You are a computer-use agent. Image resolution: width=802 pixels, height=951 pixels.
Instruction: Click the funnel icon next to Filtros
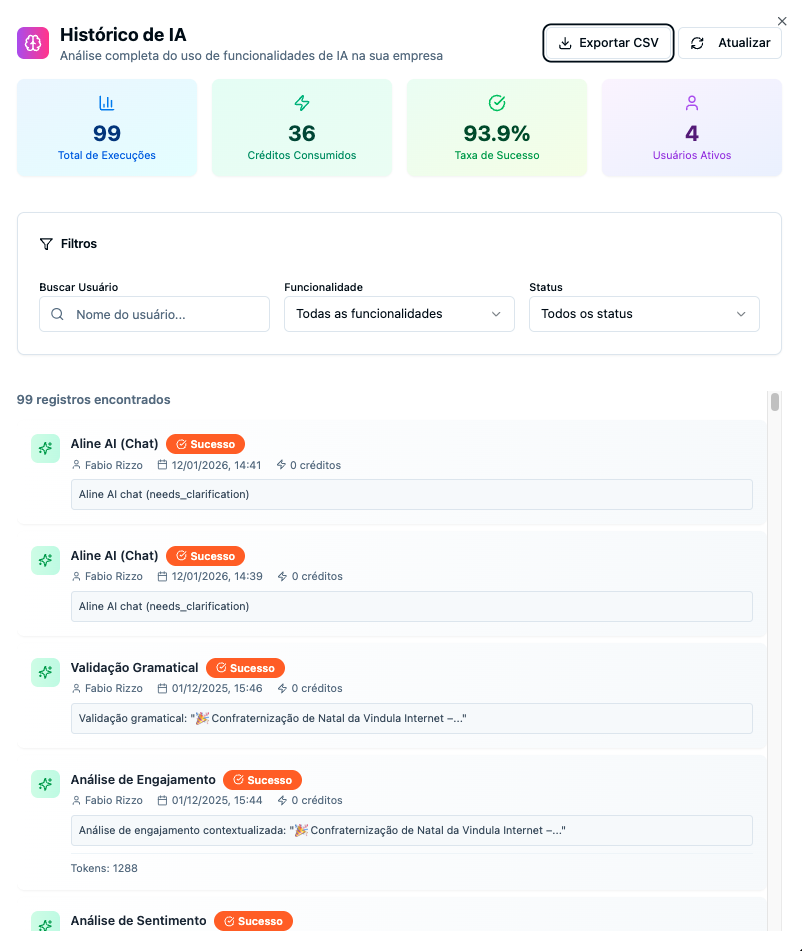(45, 243)
